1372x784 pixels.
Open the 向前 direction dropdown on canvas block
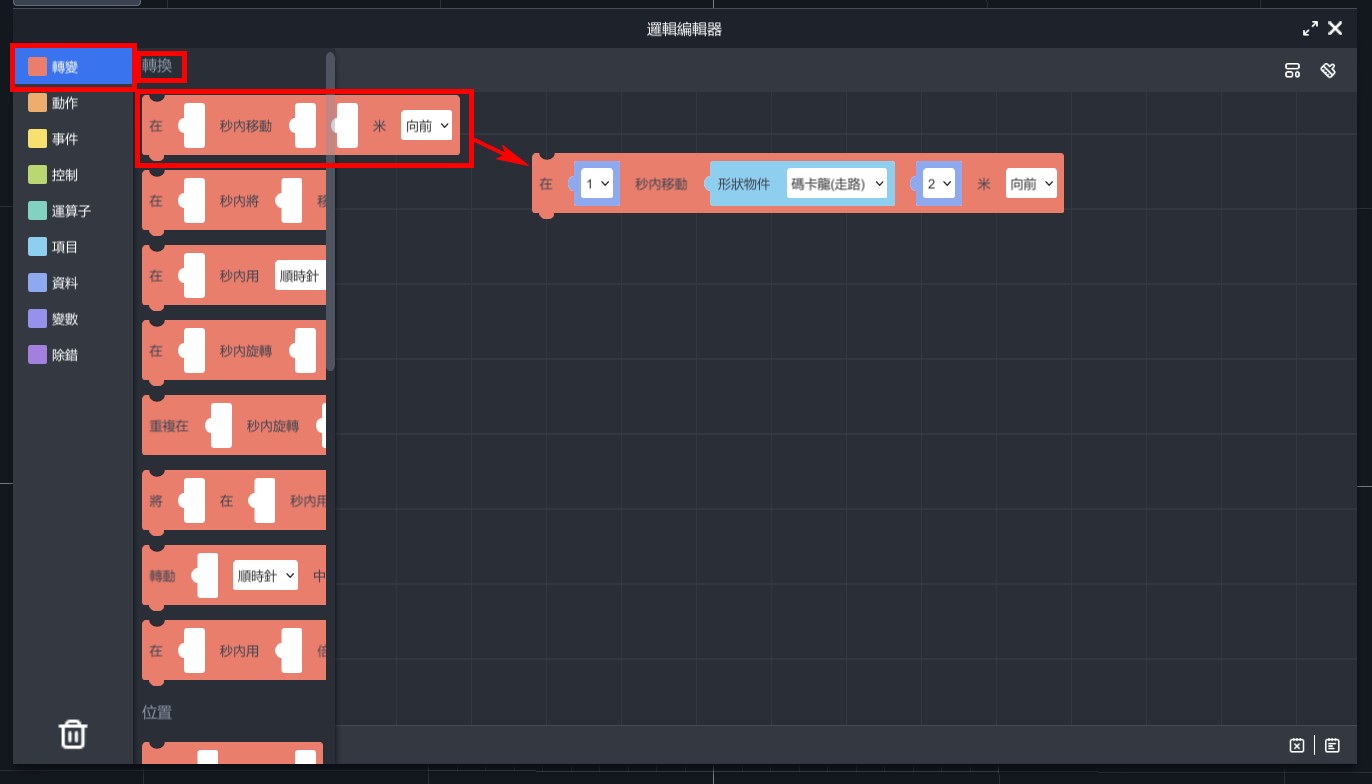tap(1030, 184)
